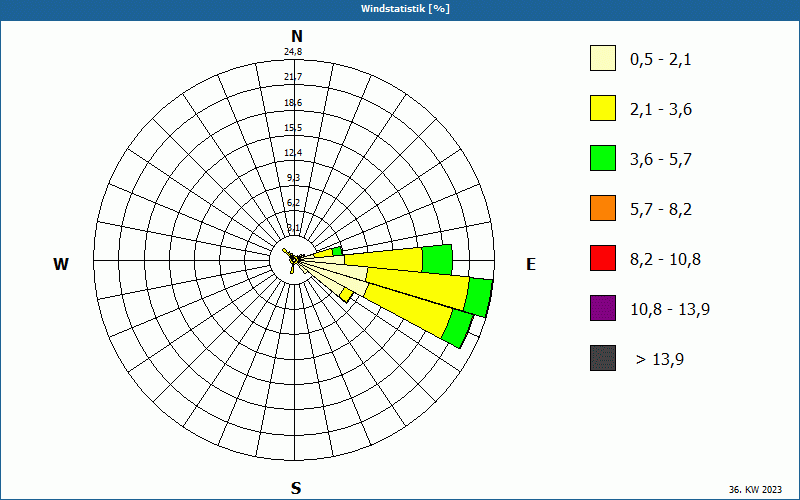Click the 8,2 - 10,8 legend text
This screenshot has width=800, height=500.
665,260
